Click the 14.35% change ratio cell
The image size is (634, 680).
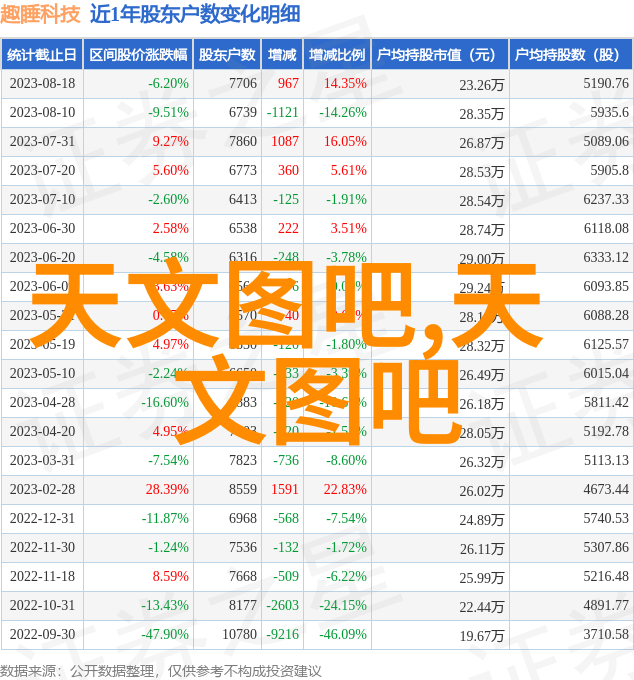[x=346, y=83]
